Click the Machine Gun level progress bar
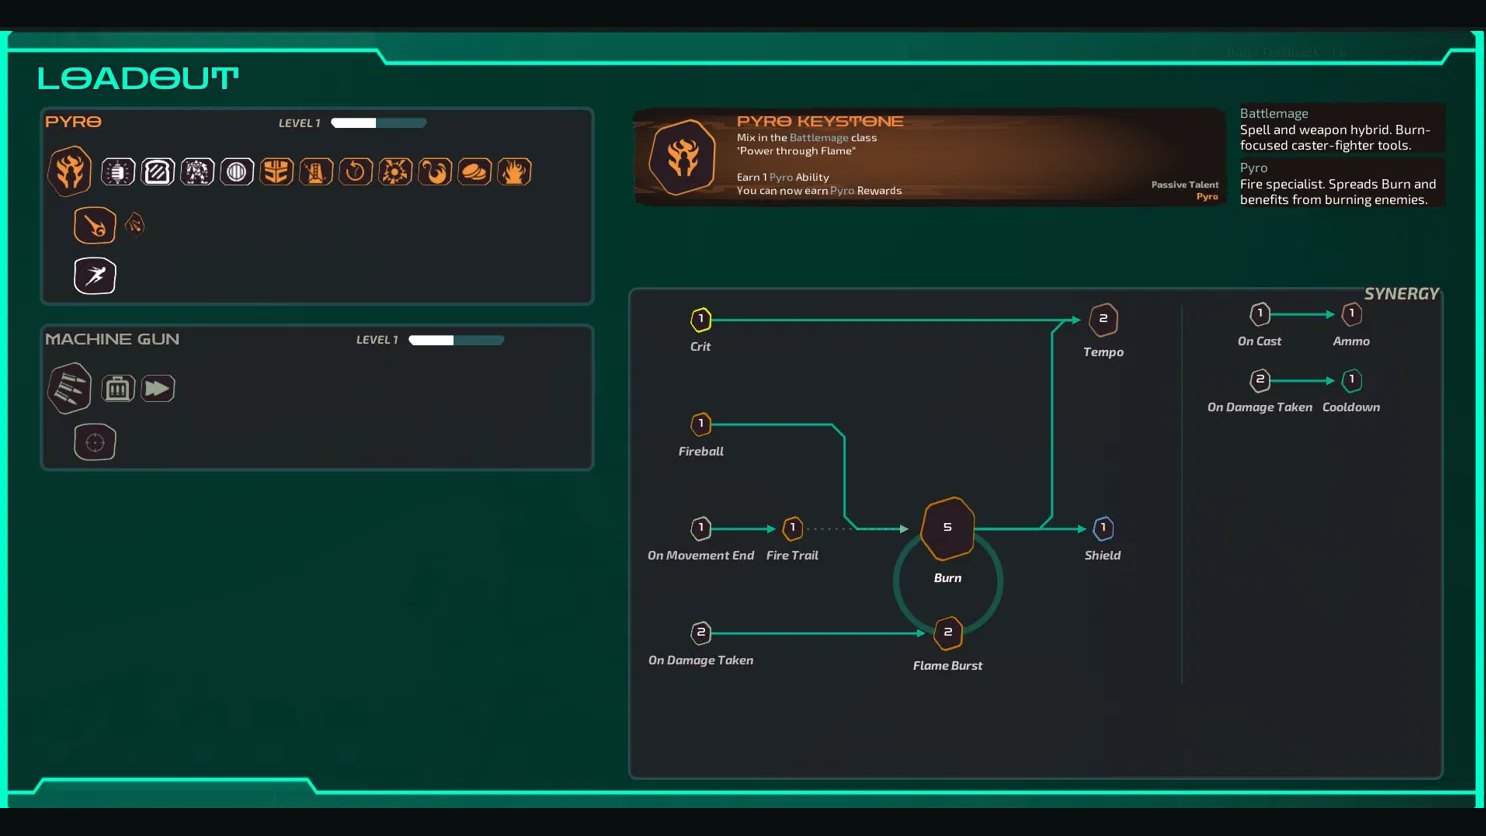 (457, 340)
